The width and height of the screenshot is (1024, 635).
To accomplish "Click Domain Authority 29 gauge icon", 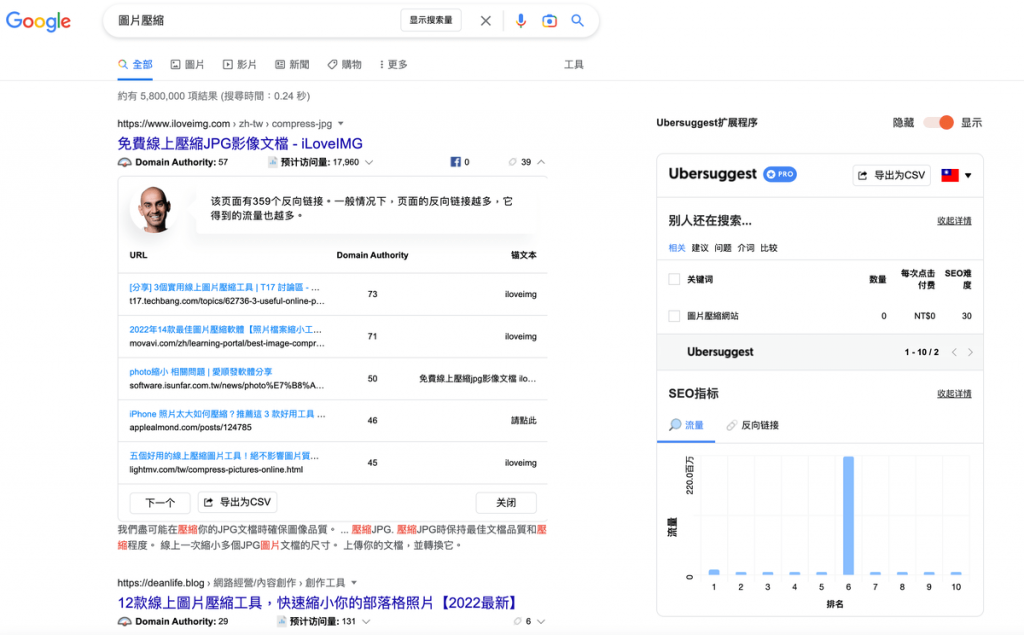I will tap(124, 621).
